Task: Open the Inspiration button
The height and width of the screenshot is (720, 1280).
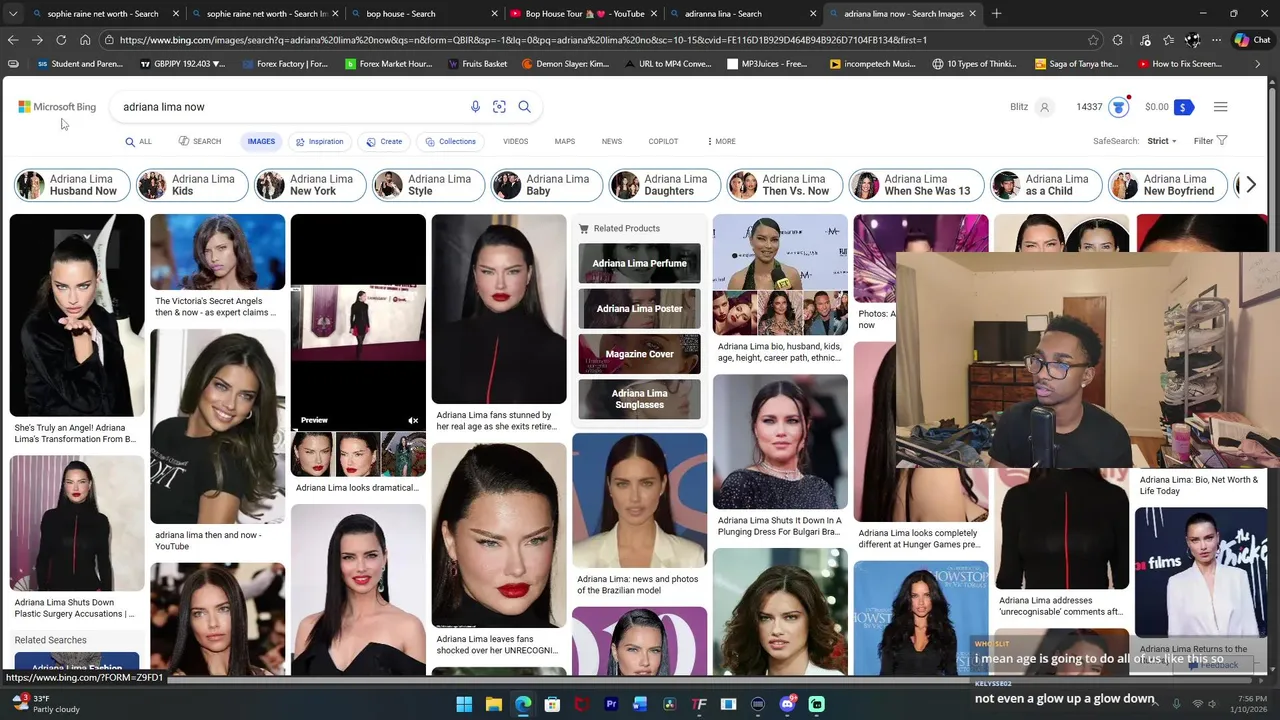Action: point(320,141)
